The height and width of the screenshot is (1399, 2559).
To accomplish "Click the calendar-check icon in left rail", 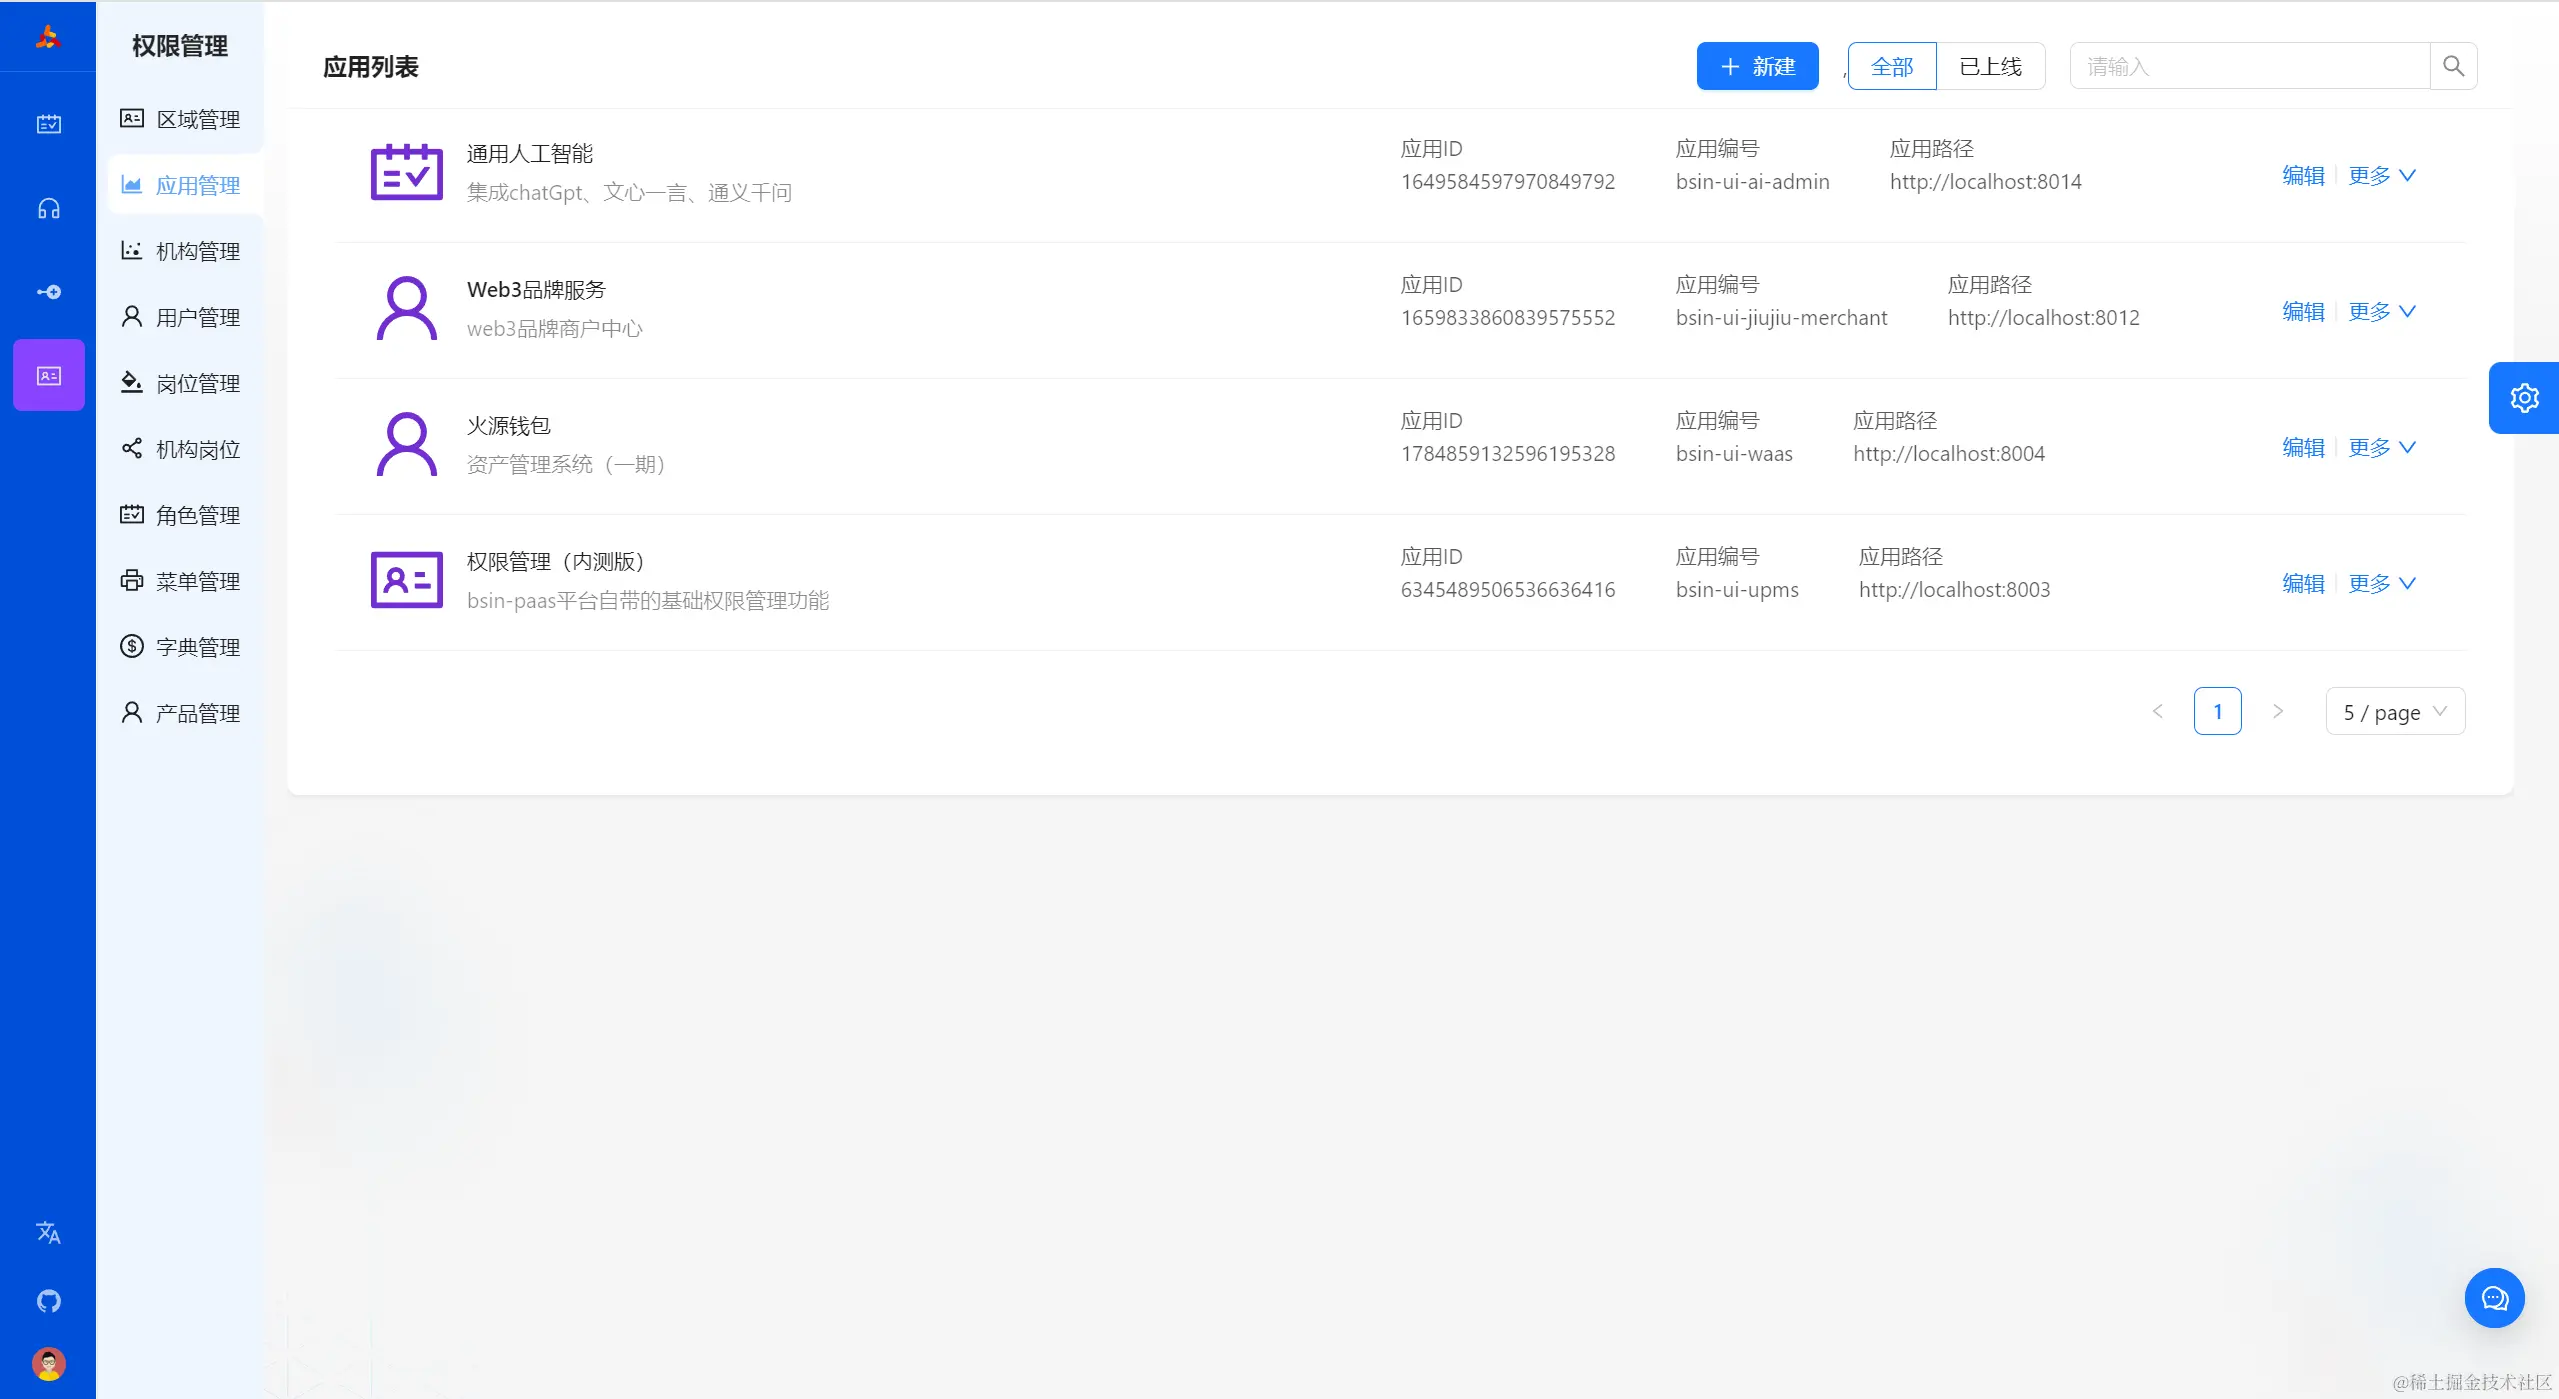I will tap(48, 124).
